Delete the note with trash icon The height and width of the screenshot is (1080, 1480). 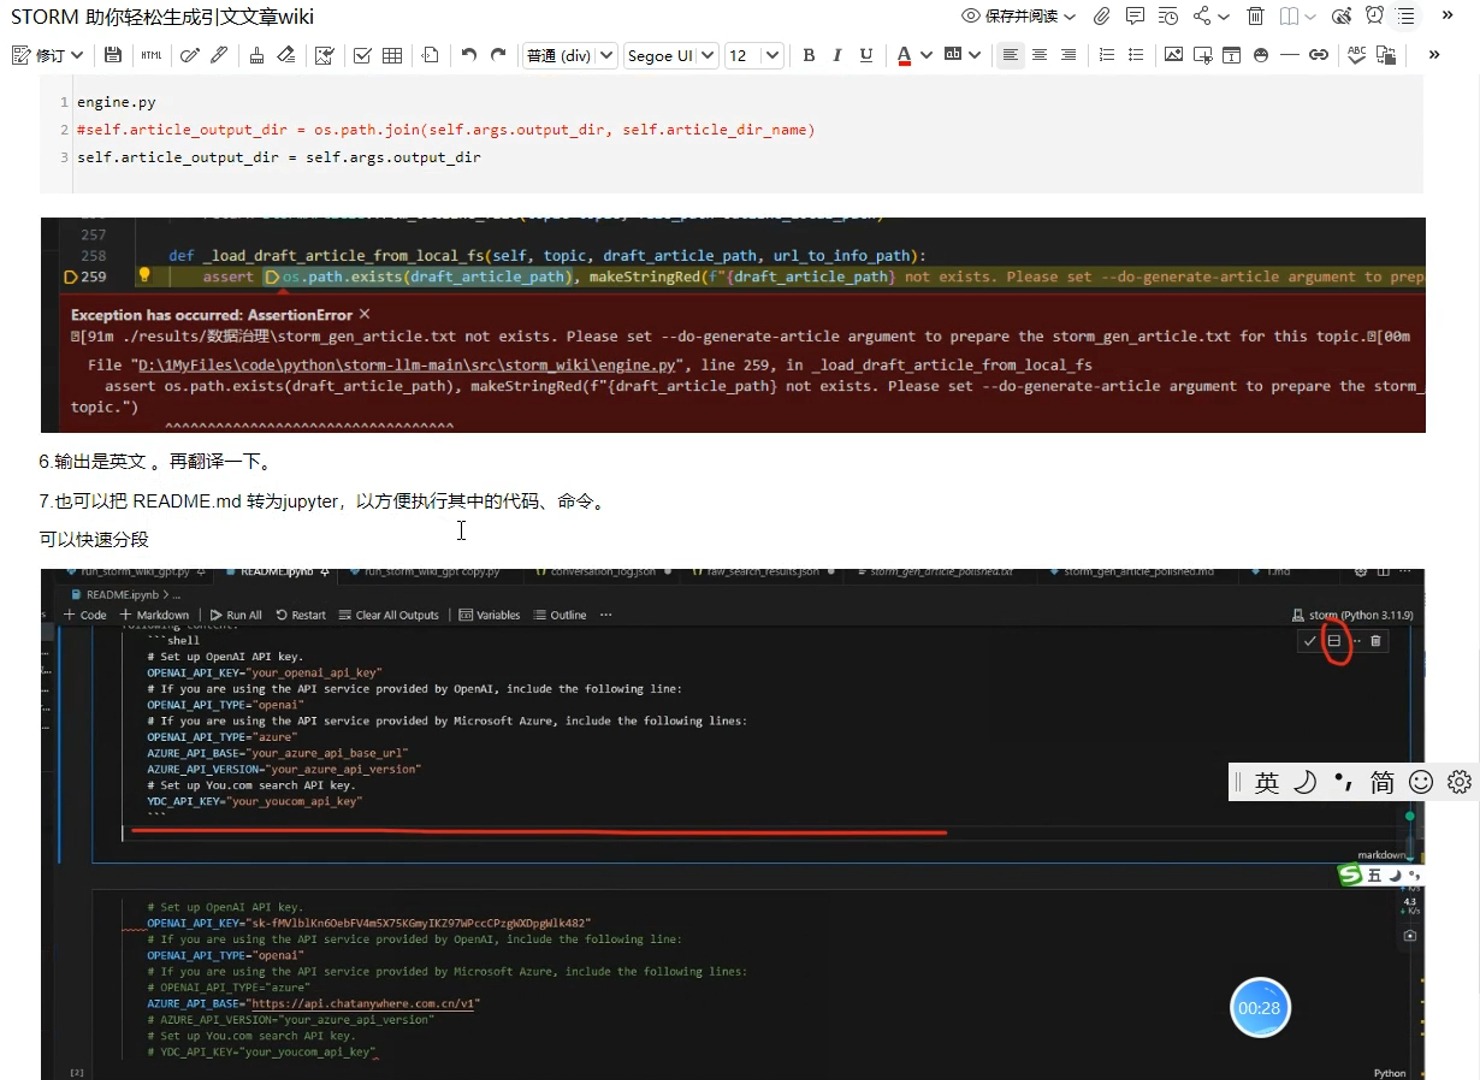tap(1256, 16)
